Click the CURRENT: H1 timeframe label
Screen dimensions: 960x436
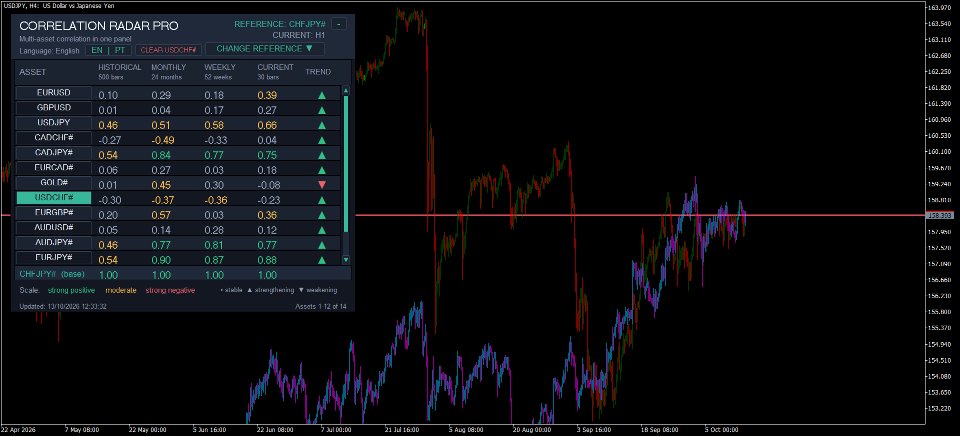point(299,36)
